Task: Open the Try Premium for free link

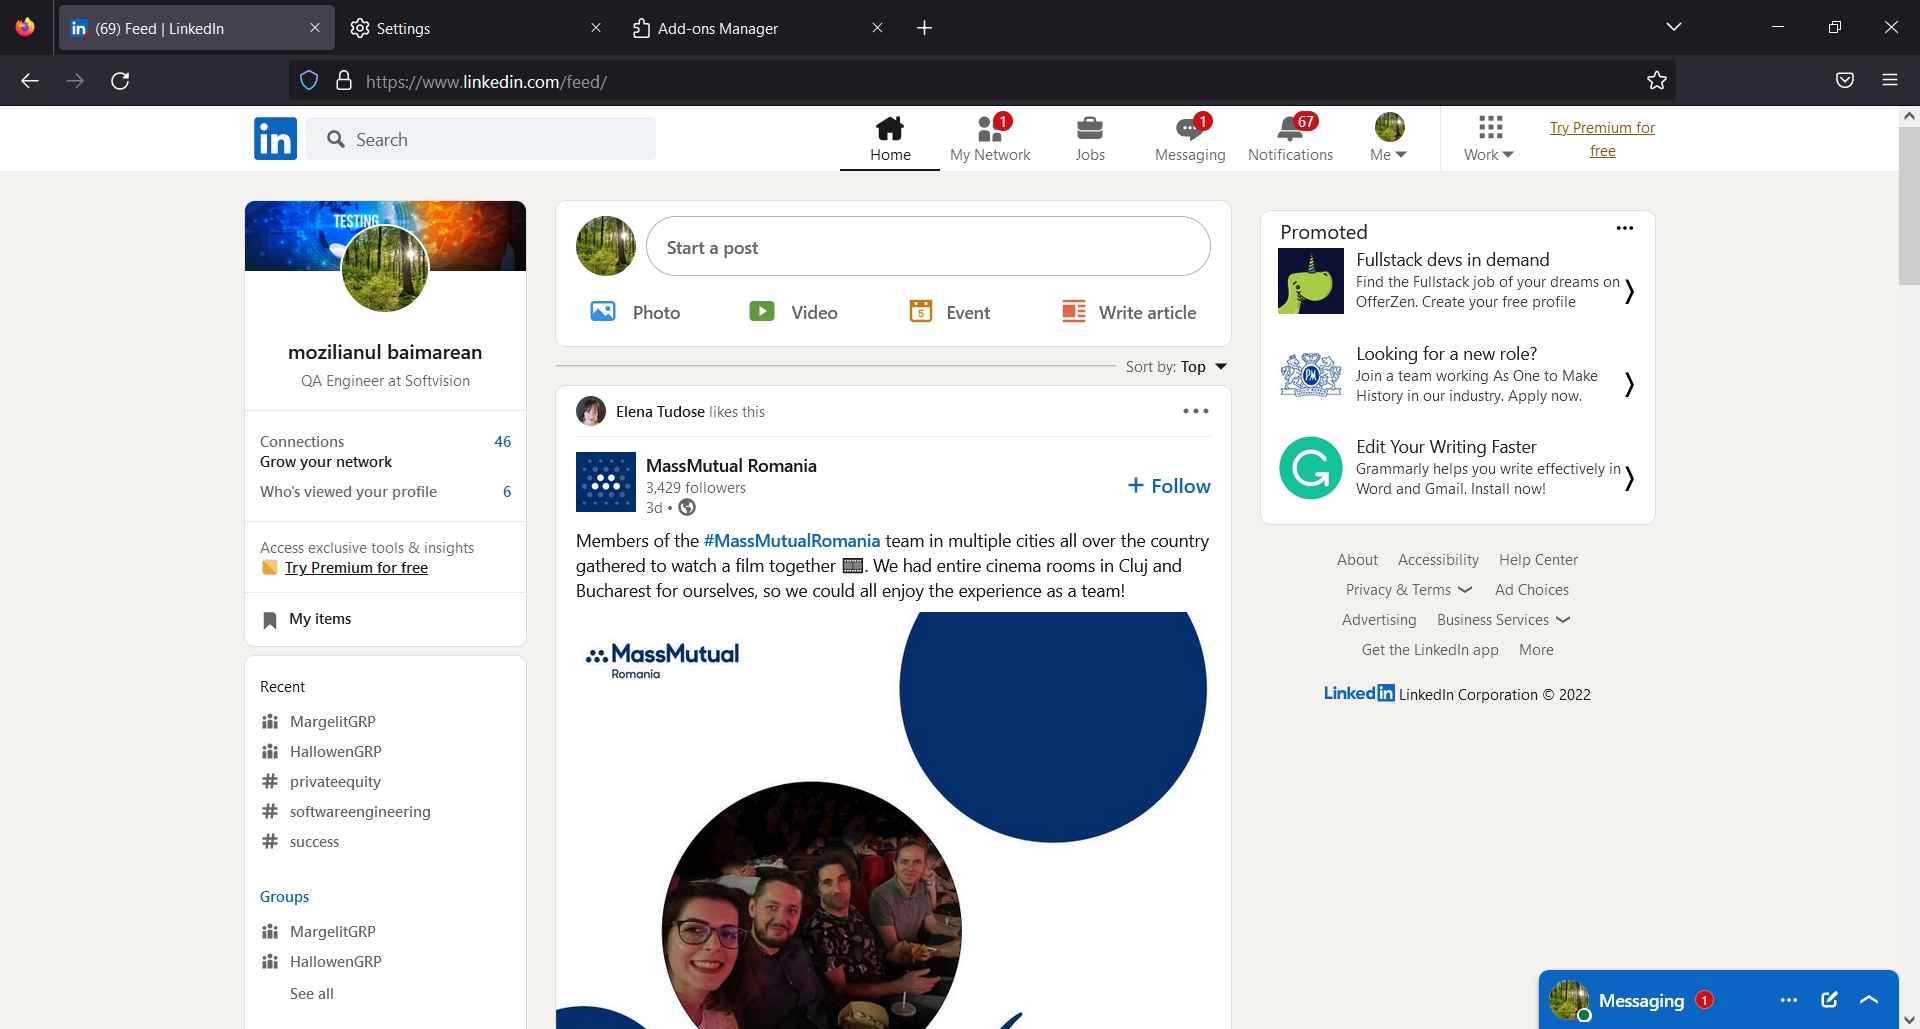Action: pos(1600,139)
